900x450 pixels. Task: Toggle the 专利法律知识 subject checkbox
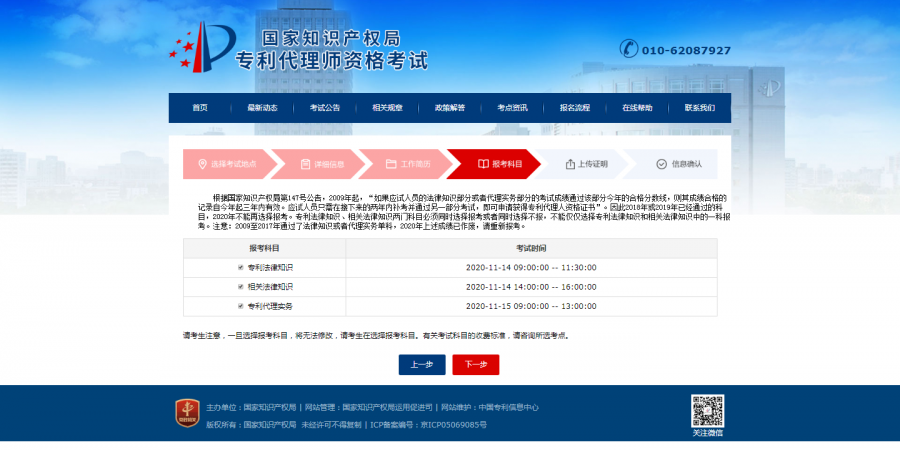(x=240, y=268)
